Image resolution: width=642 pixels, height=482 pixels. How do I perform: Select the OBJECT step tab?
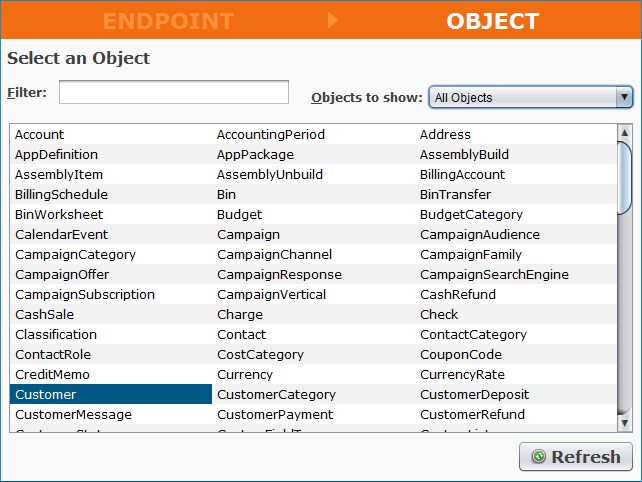pyautogui.click(x=492, y=21)
